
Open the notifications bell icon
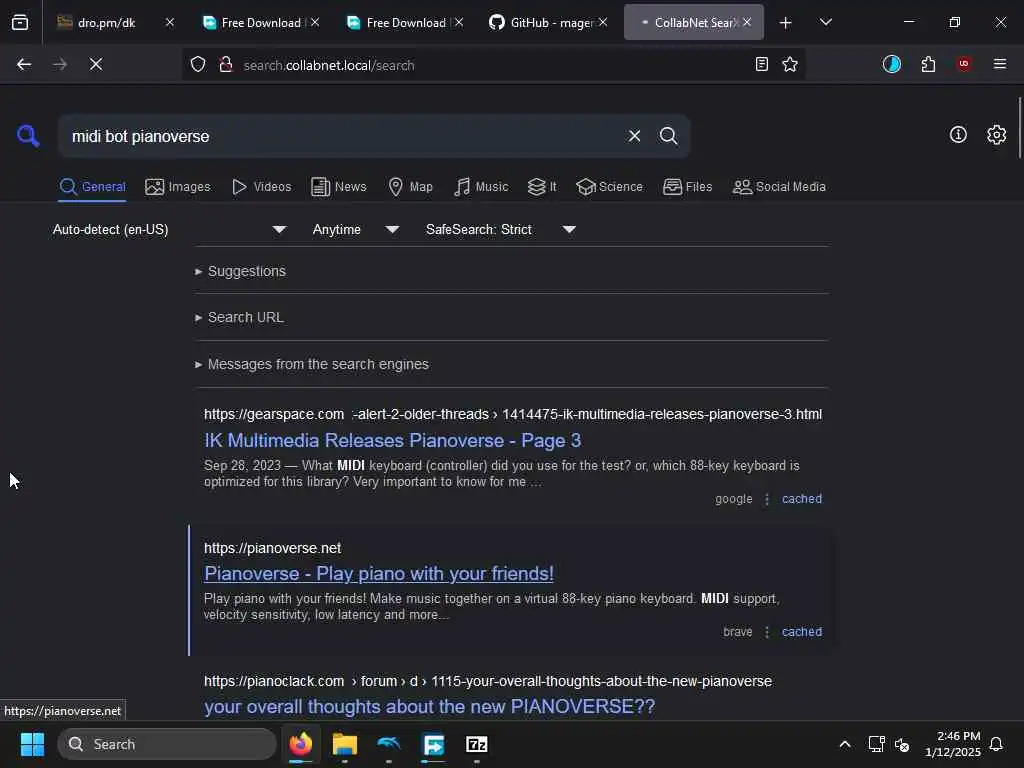click(997, 744)
